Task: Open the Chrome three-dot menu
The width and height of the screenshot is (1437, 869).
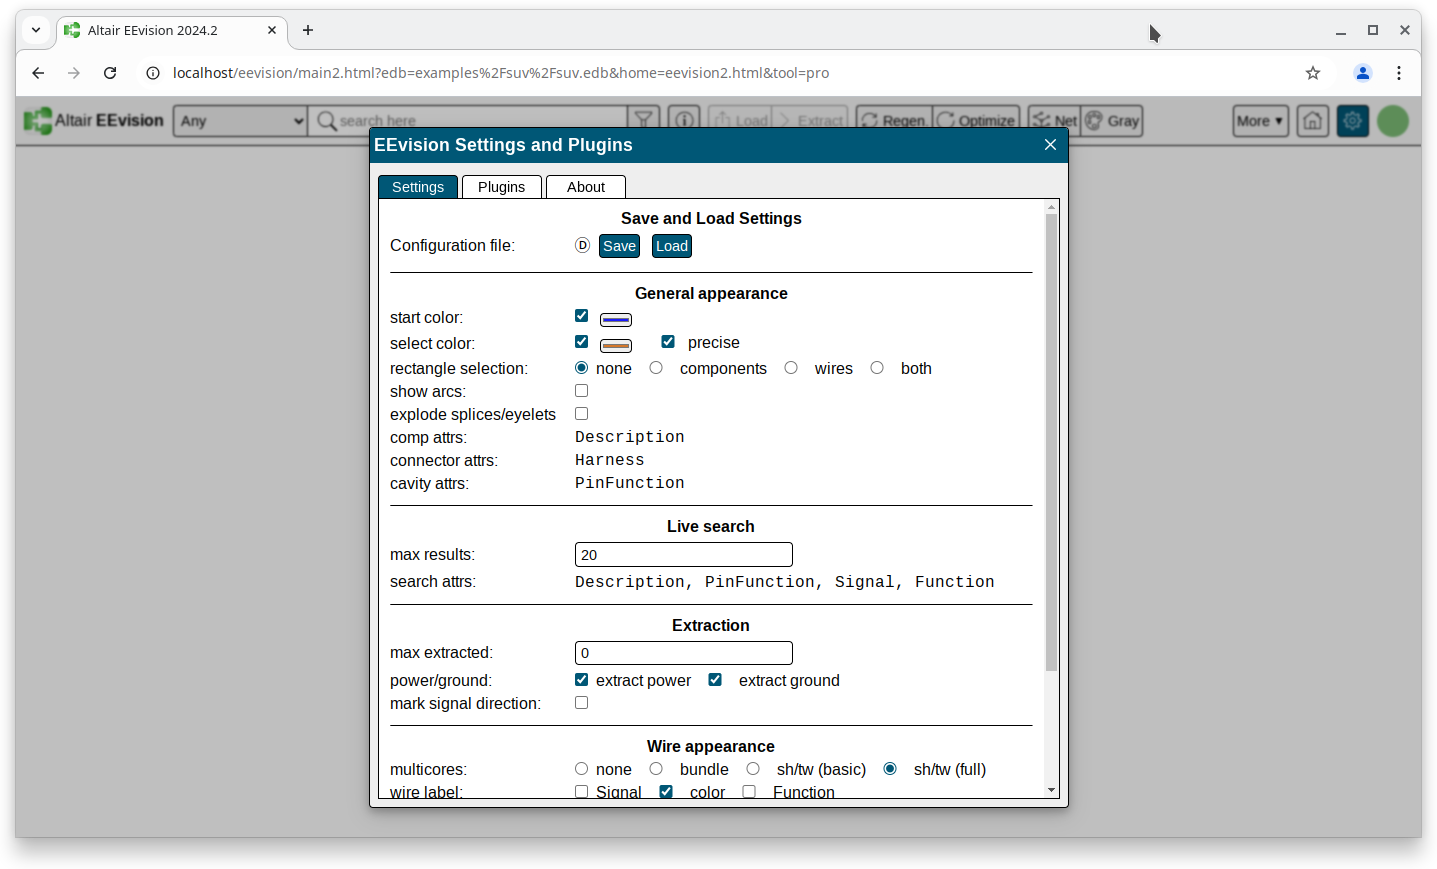Action: [1399, 73]
